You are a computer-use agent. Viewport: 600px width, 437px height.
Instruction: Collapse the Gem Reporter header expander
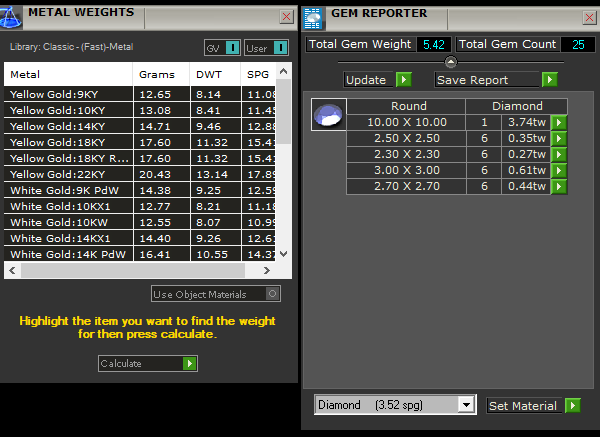click(x=449, y=61)
